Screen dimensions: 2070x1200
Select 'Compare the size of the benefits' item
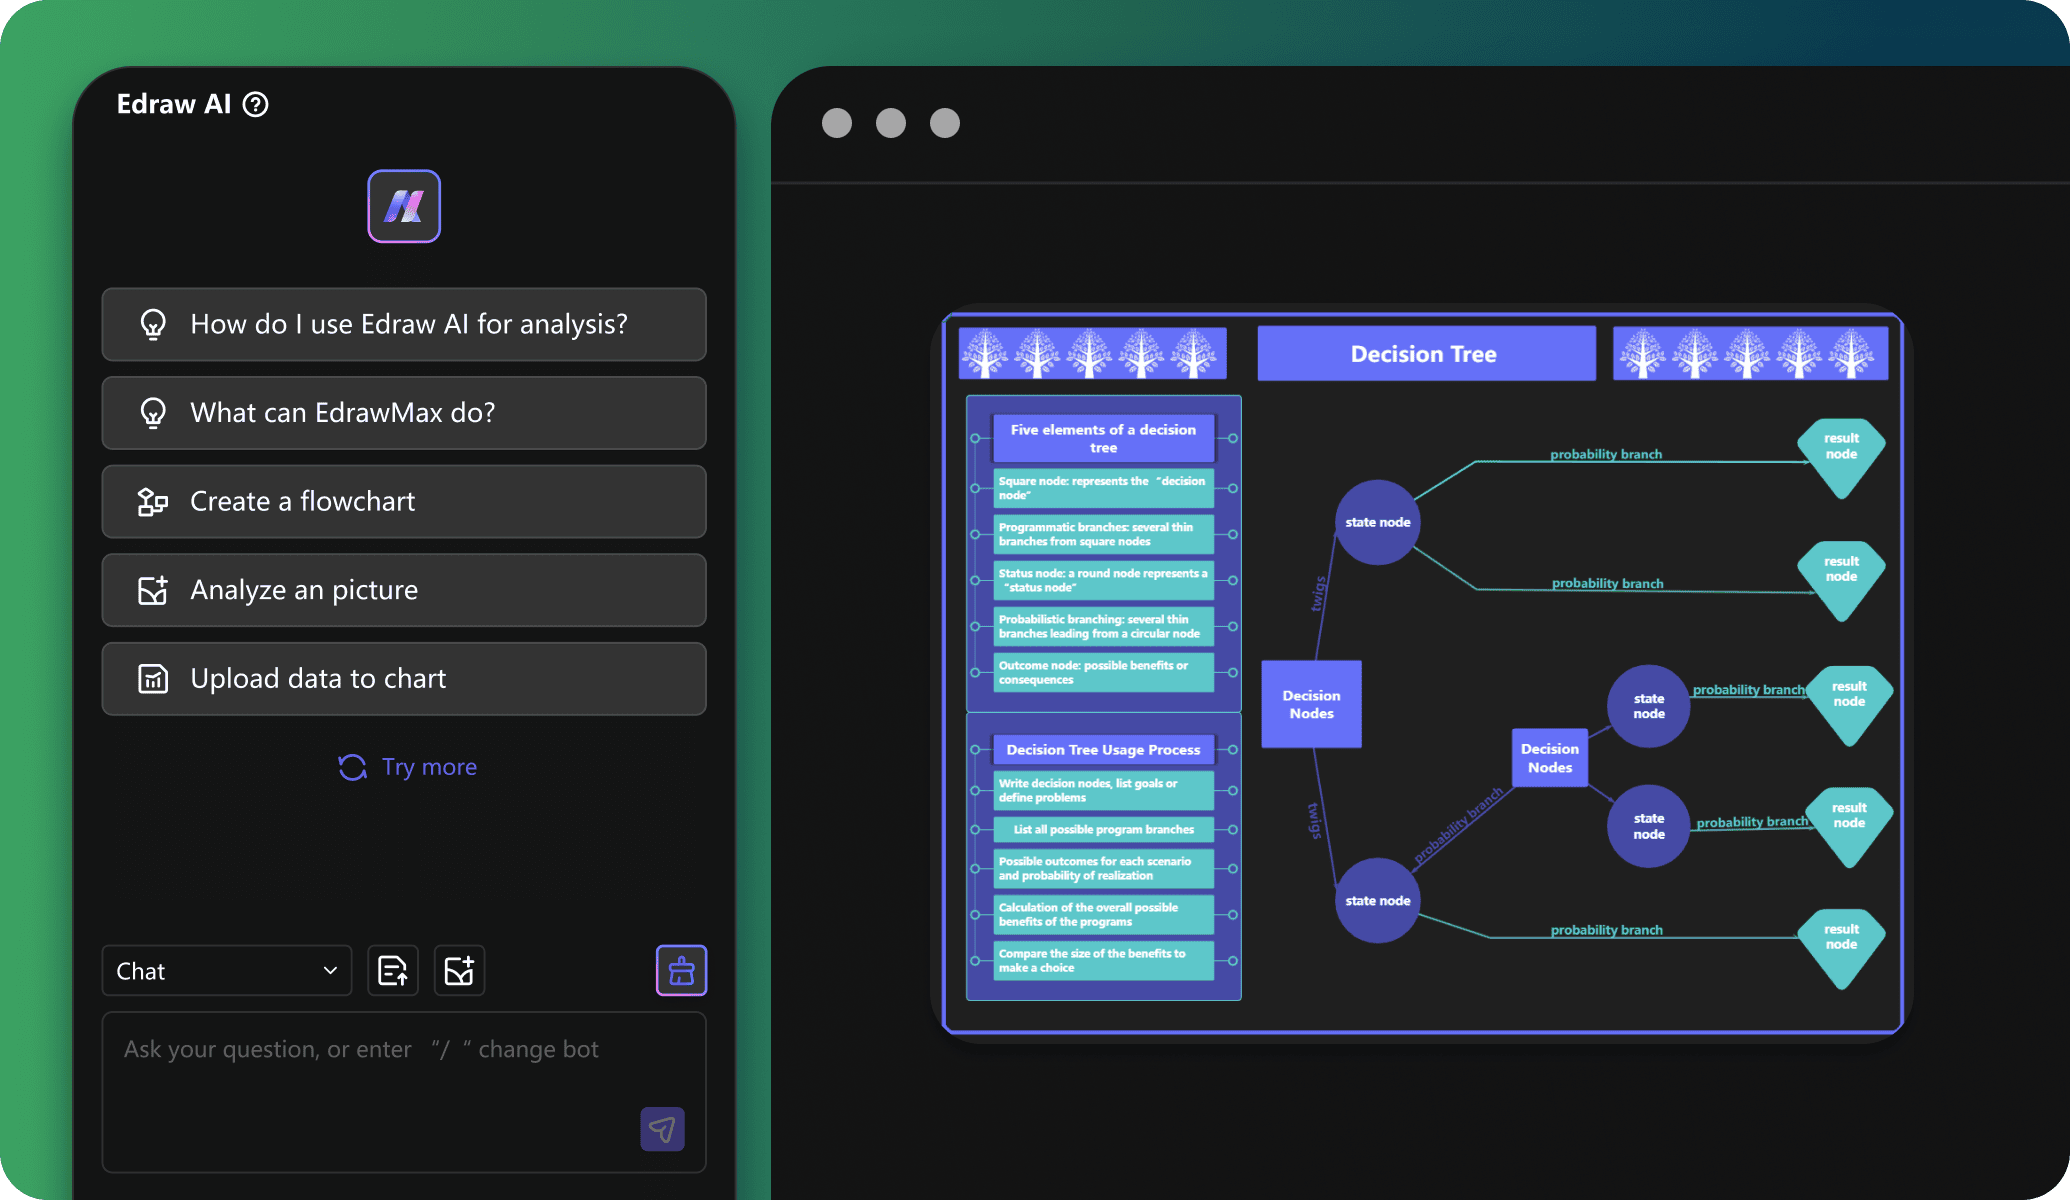(x=1103, y=960)
